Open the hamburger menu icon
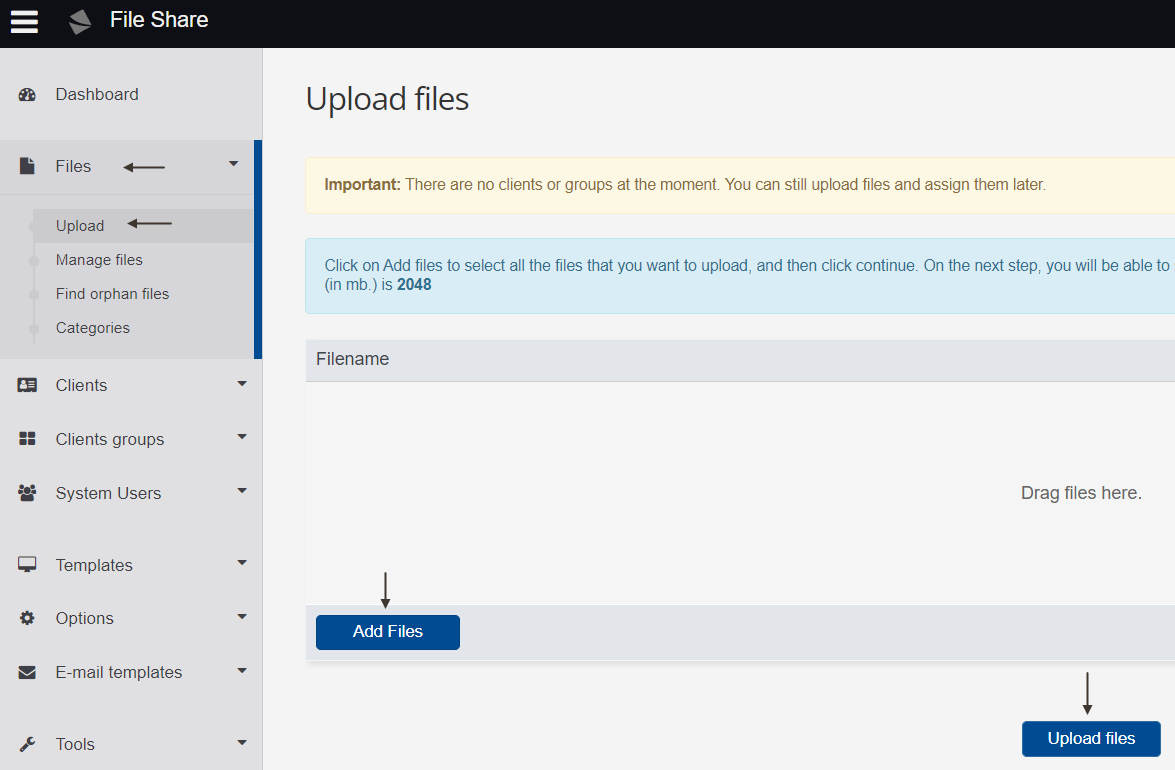The width and height of the screenshot is (1175, 770). point(24,21)
